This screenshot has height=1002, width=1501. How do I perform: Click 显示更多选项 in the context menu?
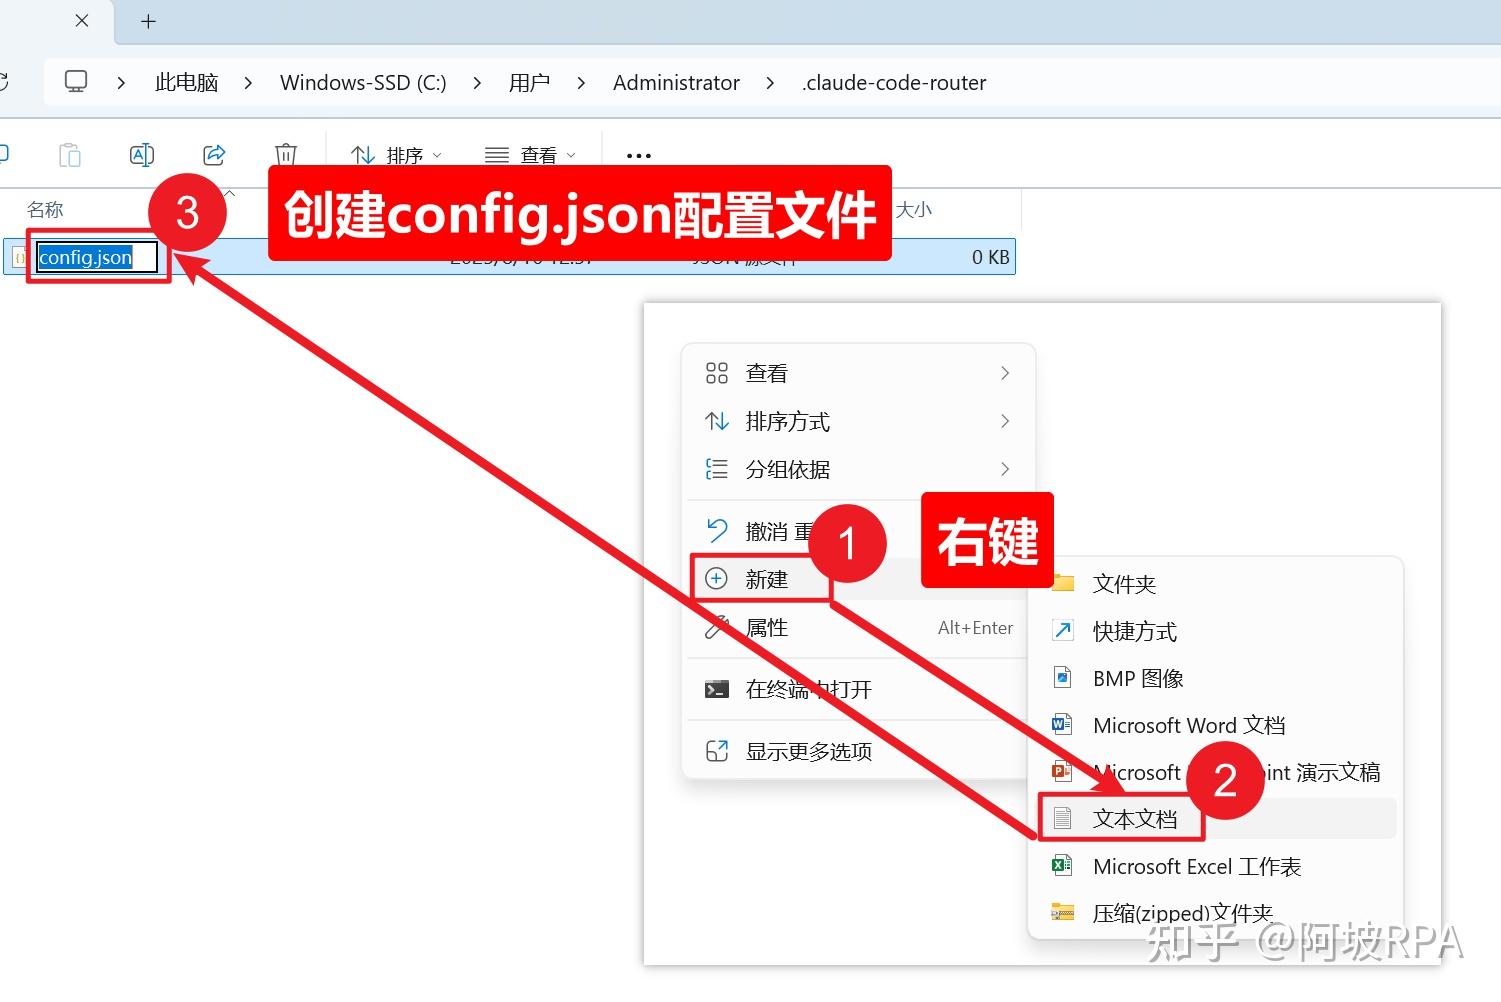pyautogui.click(x=808, y=751)
